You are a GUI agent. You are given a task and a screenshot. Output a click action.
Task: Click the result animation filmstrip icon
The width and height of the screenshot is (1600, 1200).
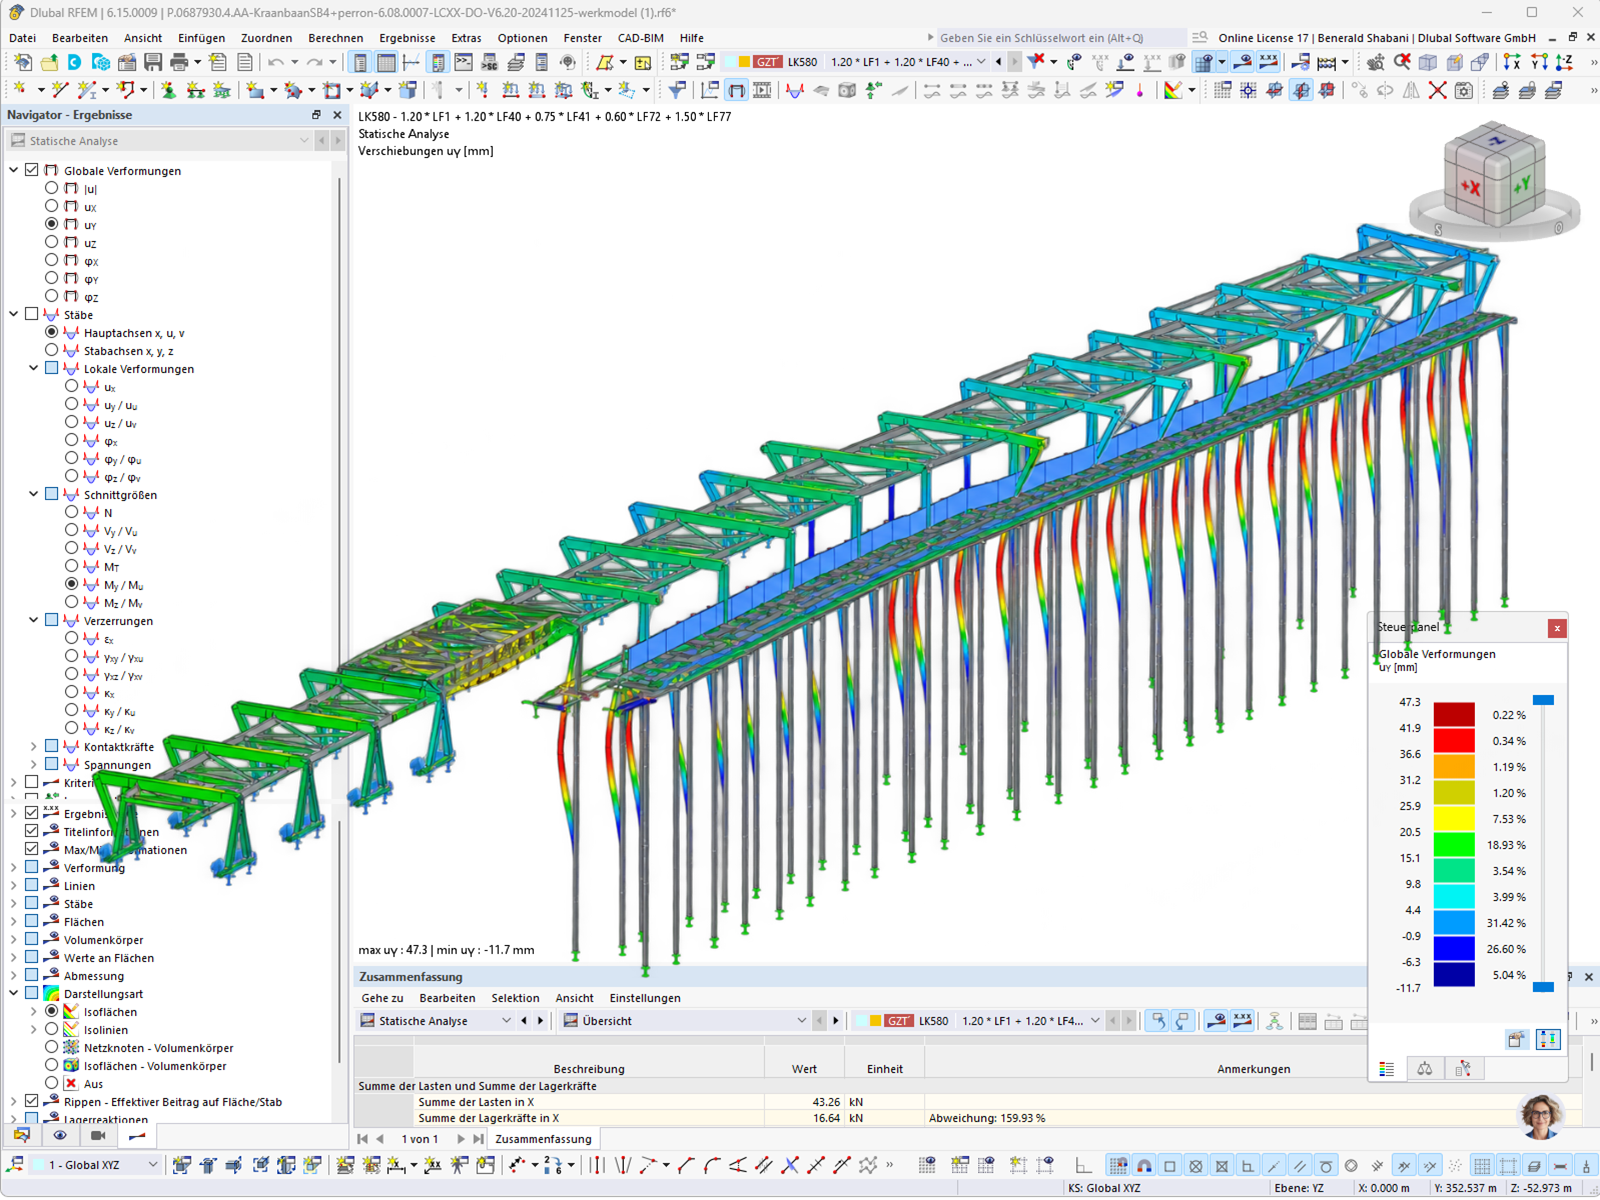pyautogui.click(x=762, y=90)
